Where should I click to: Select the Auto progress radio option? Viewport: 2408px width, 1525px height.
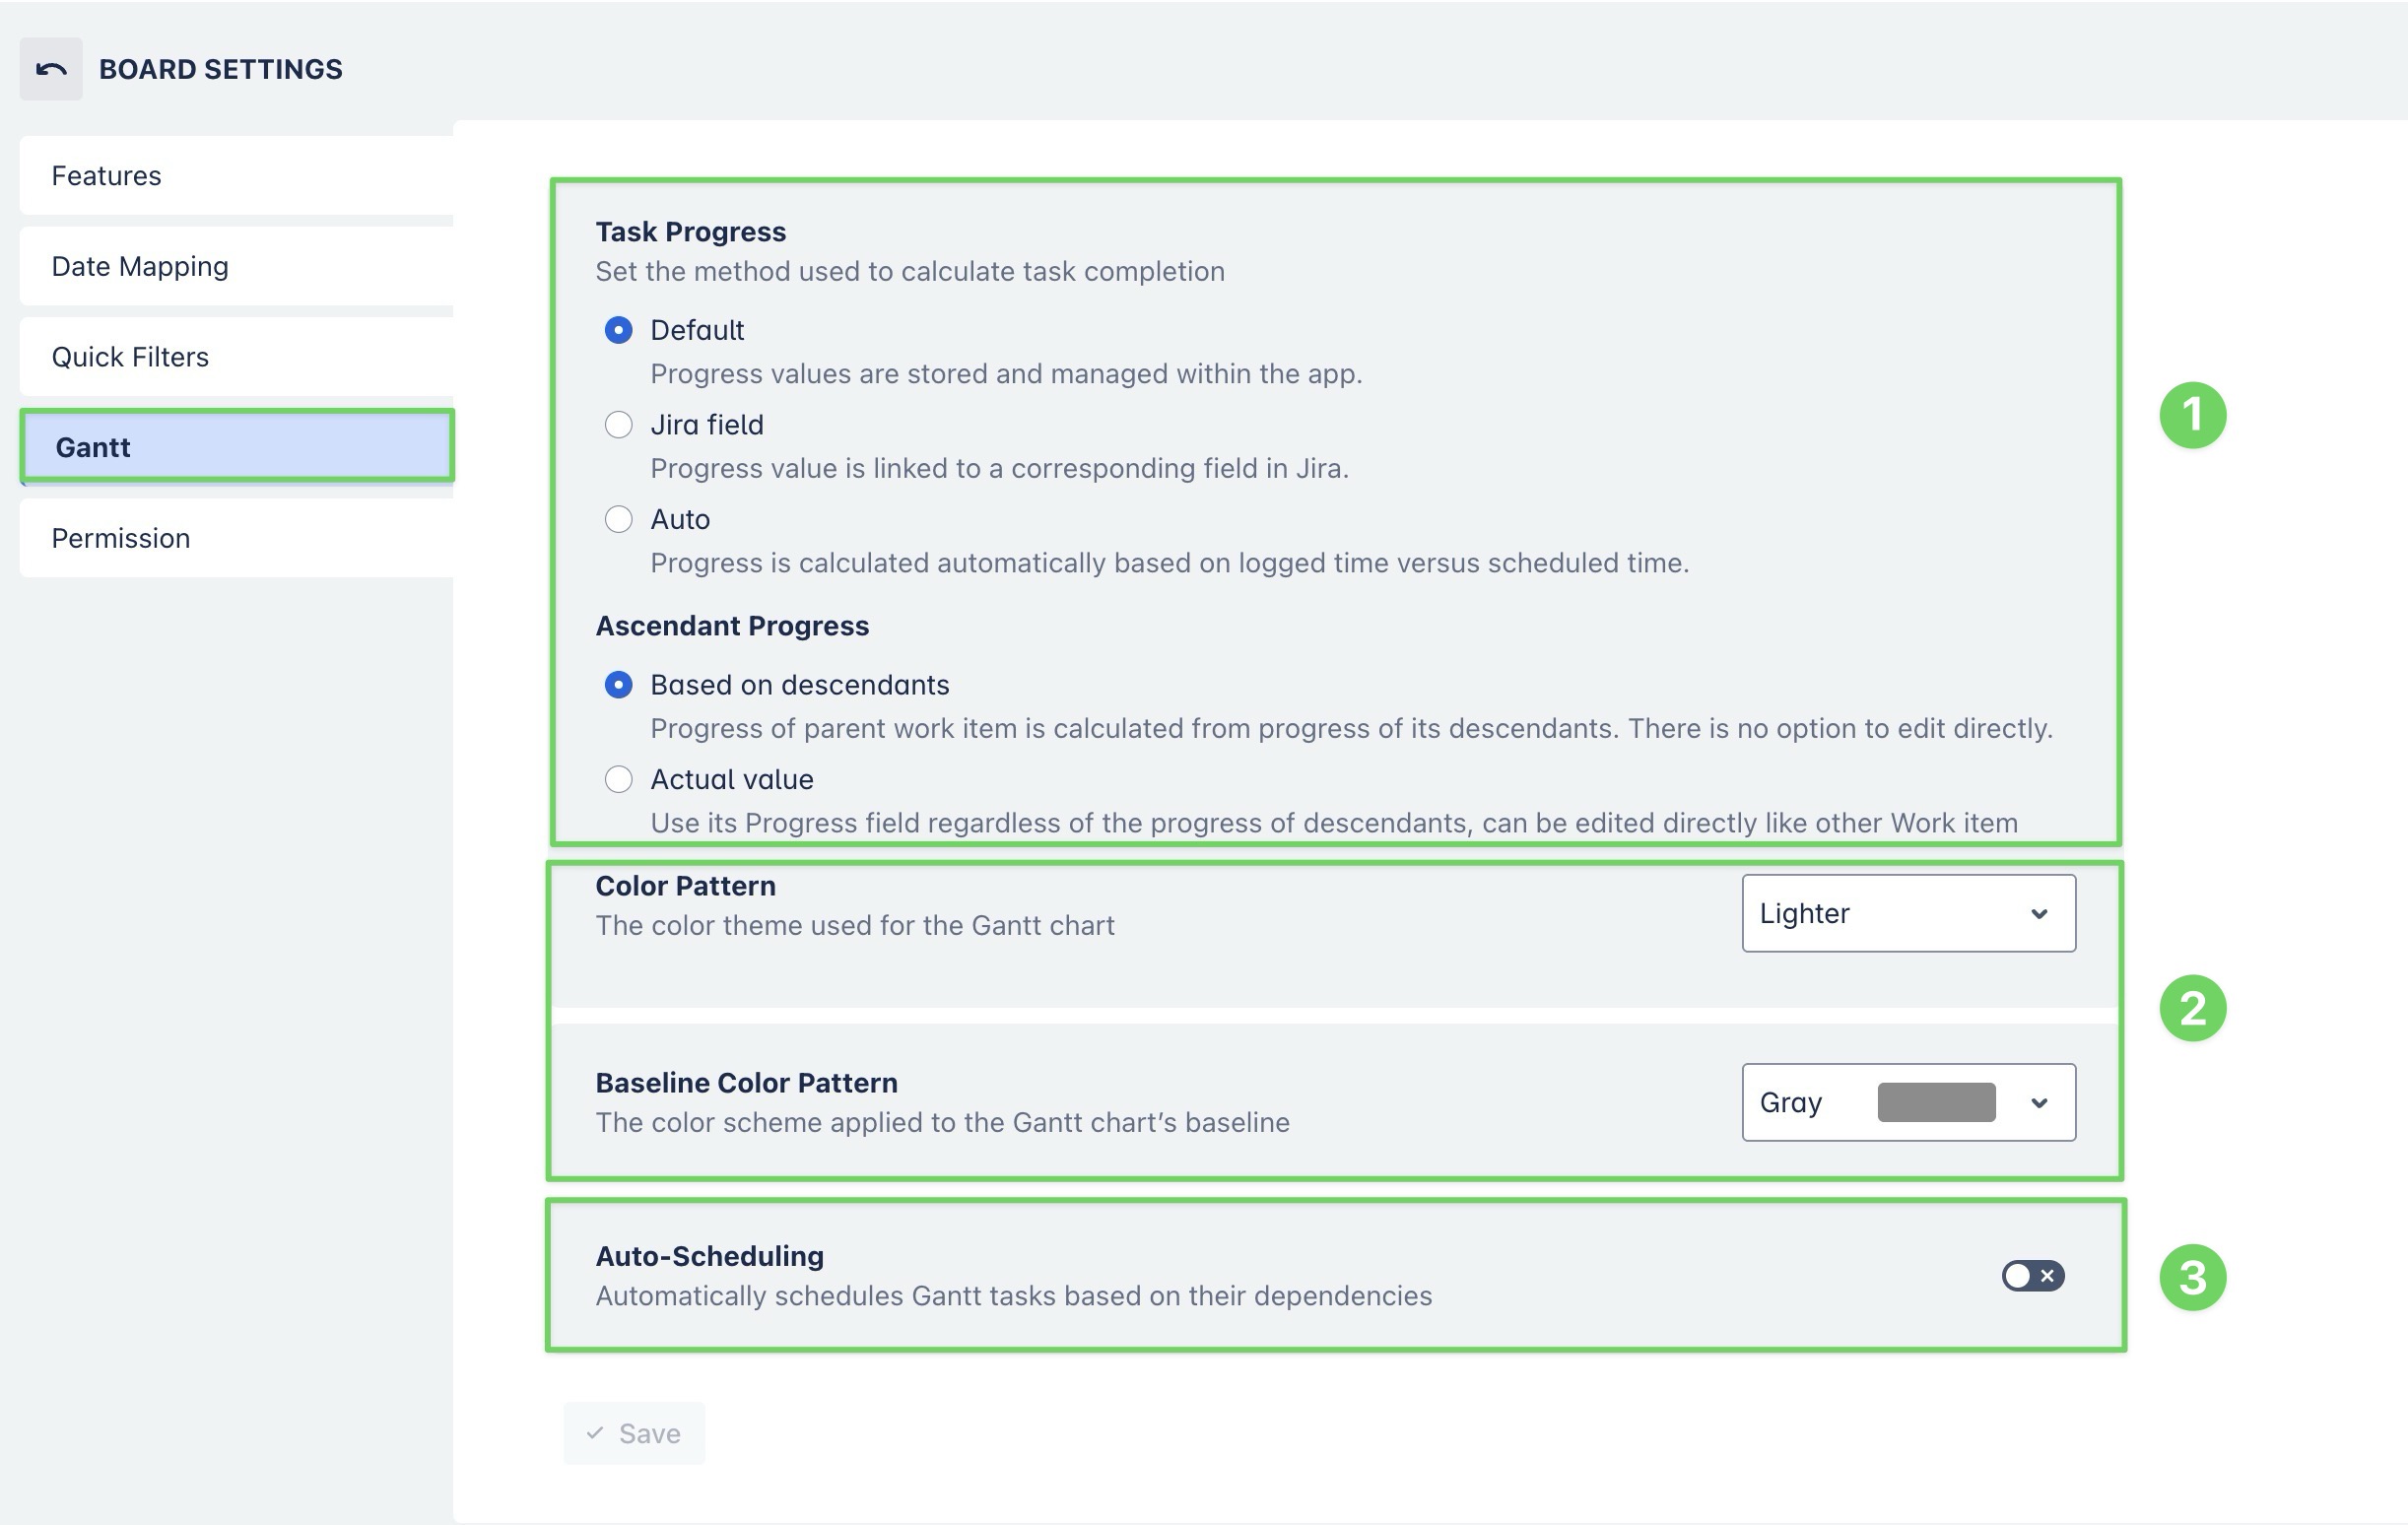tap(619, 519)
